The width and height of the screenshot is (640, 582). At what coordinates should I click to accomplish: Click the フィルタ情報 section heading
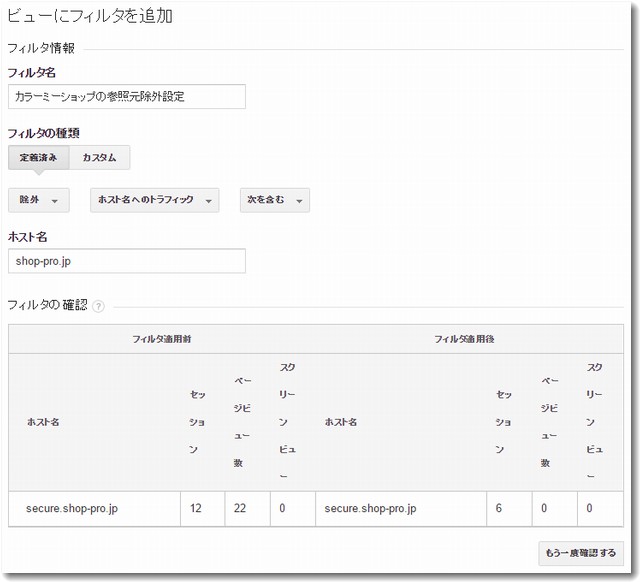pyautogui.click(x=41, y=48)
